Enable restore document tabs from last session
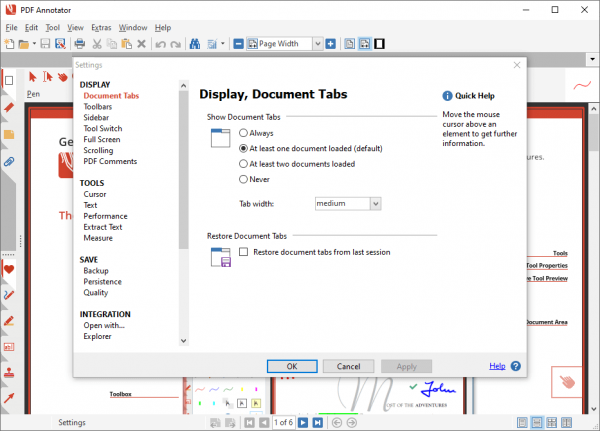The image size is (600, 431). tap(244, 254)
